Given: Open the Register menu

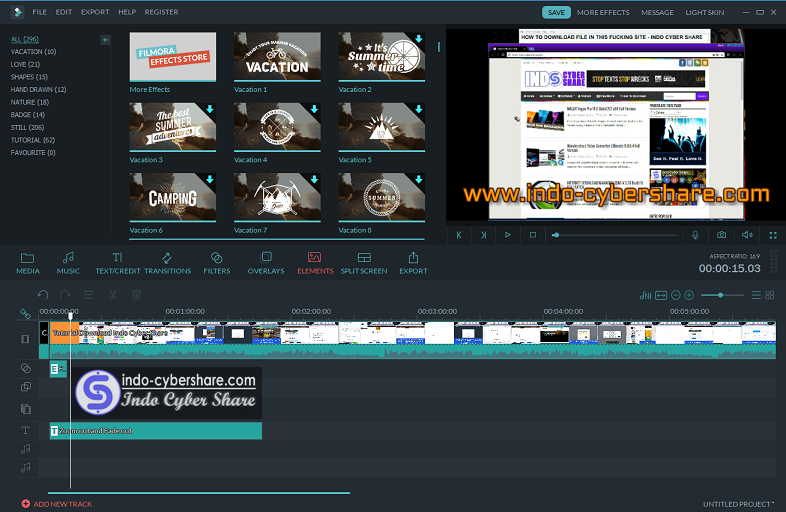Looking at the screenshot, I should click(161, 12).
